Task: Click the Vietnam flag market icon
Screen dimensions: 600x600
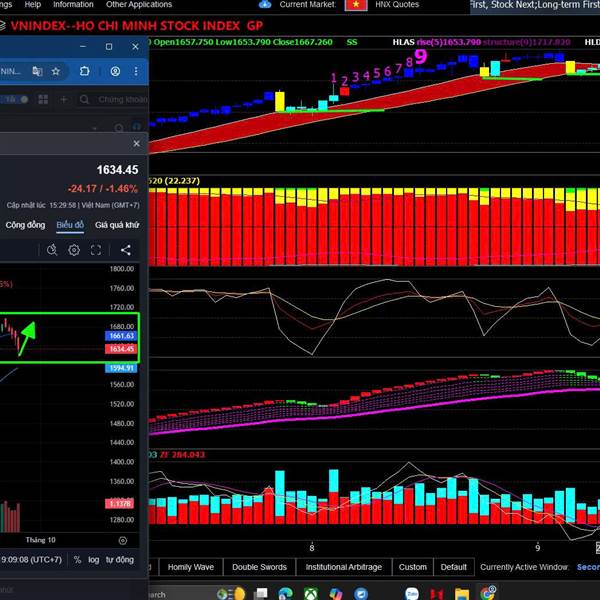Action: tap(356, 5)
